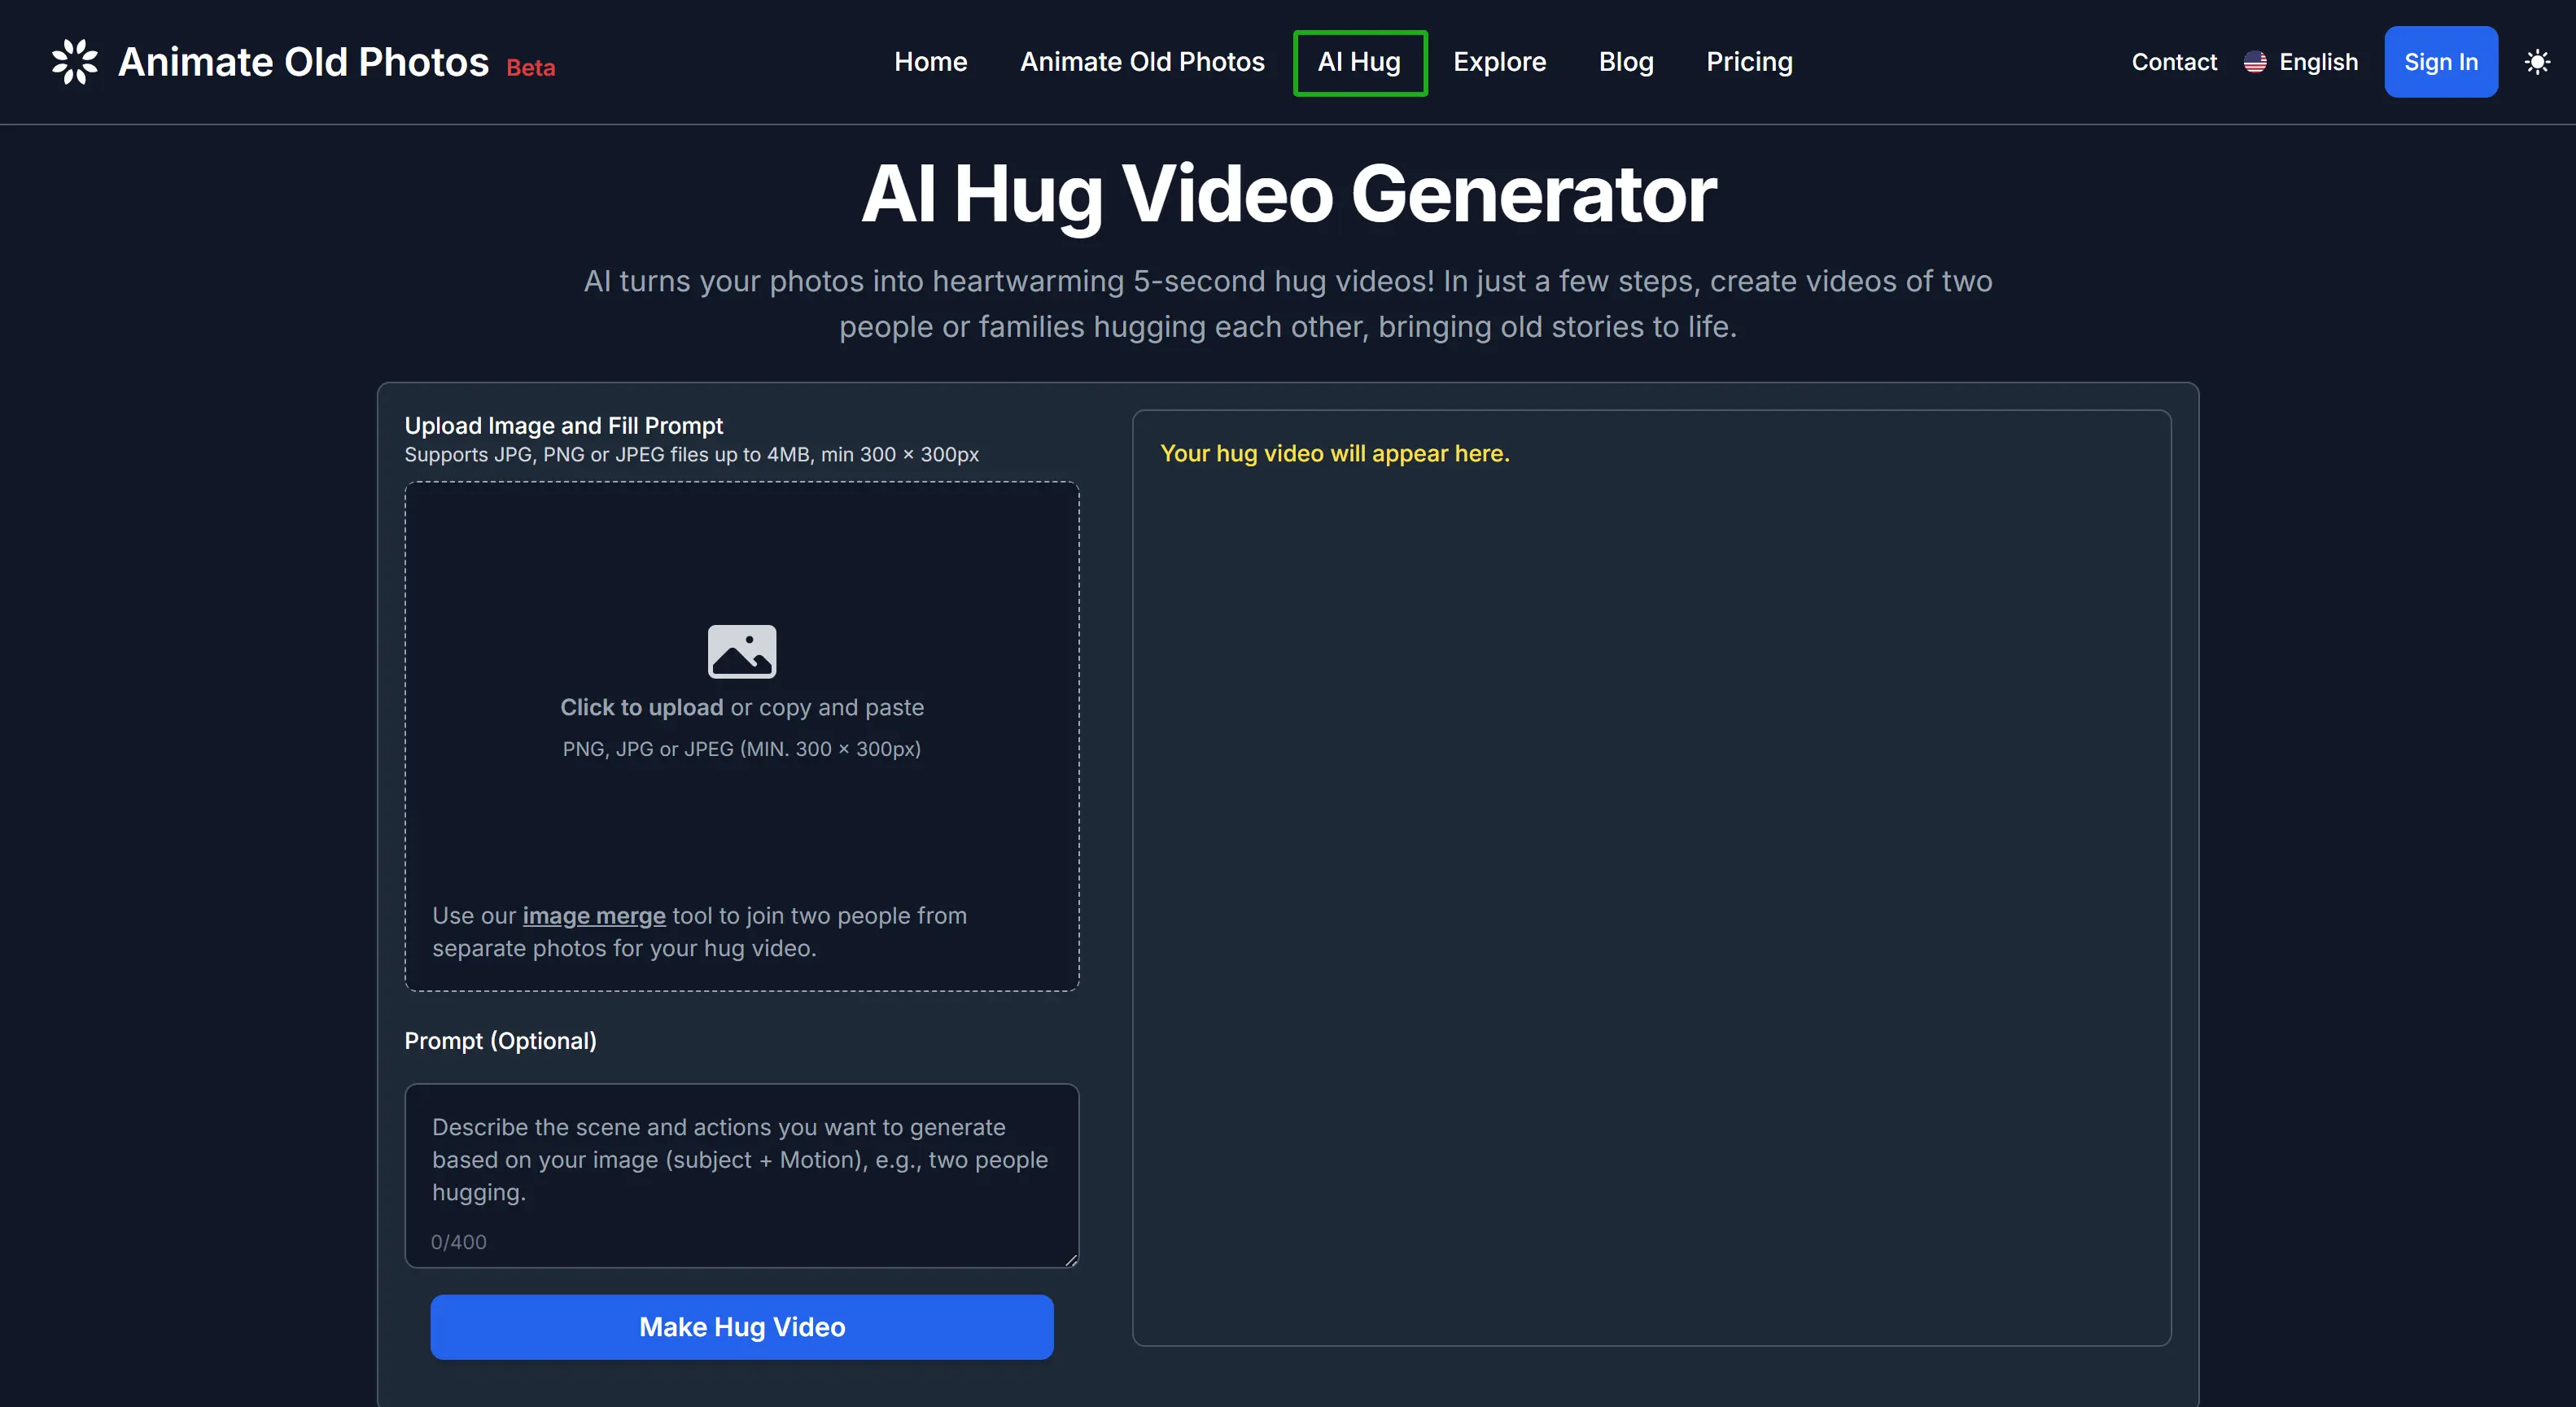2576x1407 pixels.
Task: Click the image upload placeholder icon
Action: click(741, 648)
